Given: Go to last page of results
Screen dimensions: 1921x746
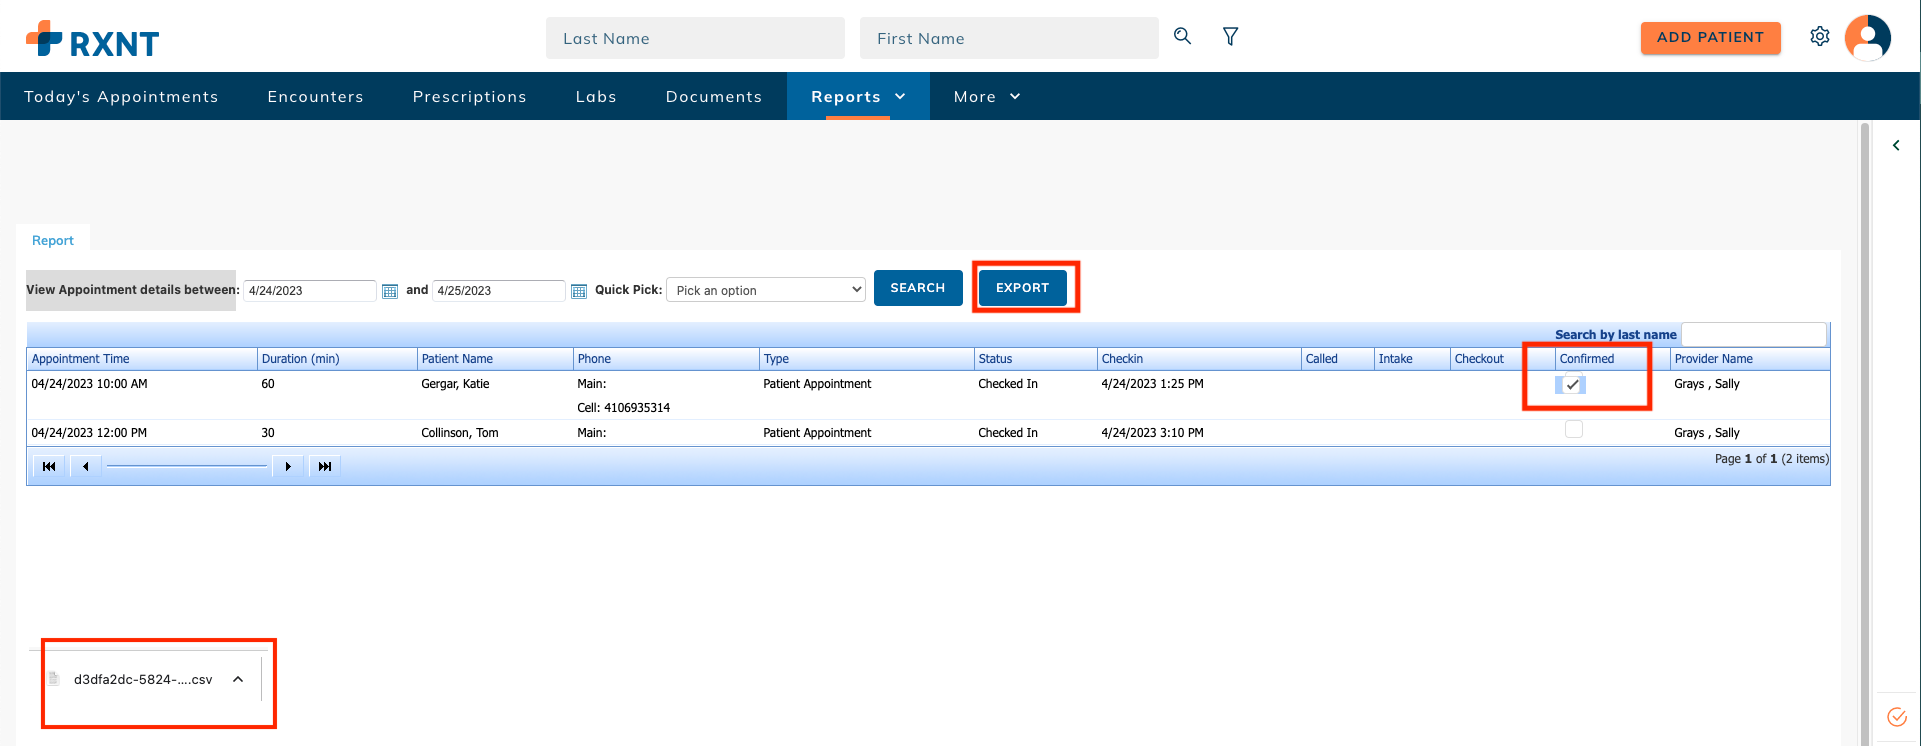Looking at the screenshot, I should click(x=325, y=466).
